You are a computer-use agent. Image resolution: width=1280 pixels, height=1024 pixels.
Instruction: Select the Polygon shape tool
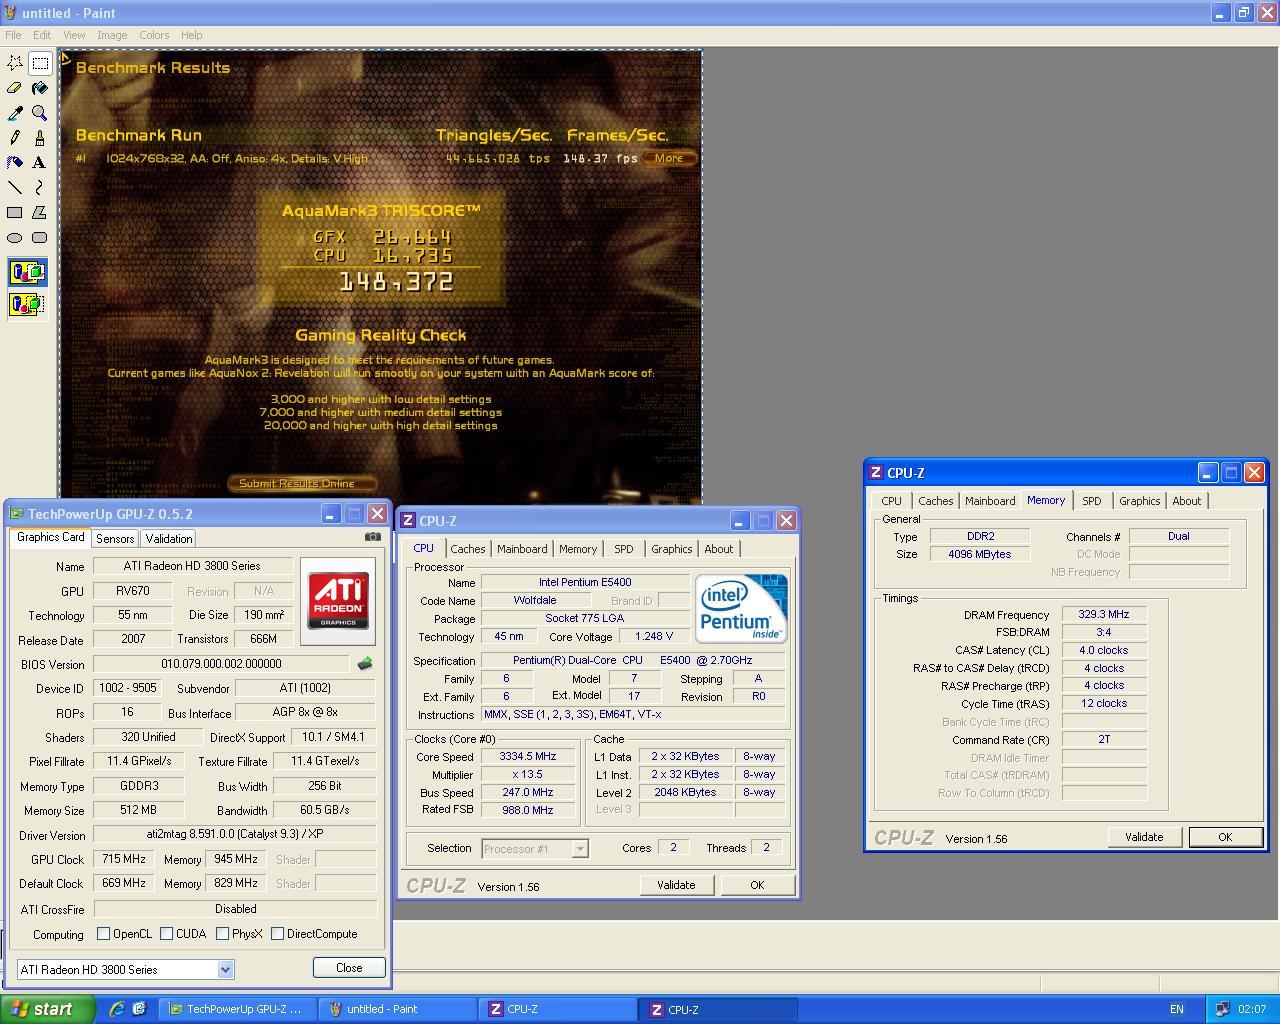(x=40, y=212)
